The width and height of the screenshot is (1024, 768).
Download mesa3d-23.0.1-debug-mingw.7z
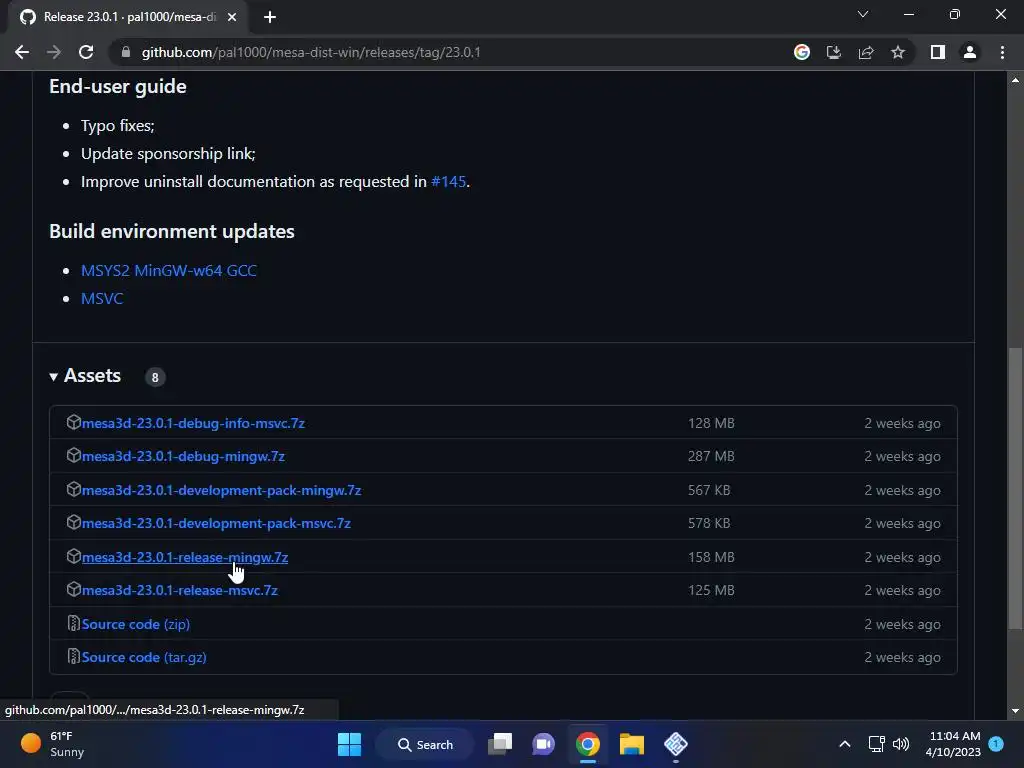(x=183, y=456)
